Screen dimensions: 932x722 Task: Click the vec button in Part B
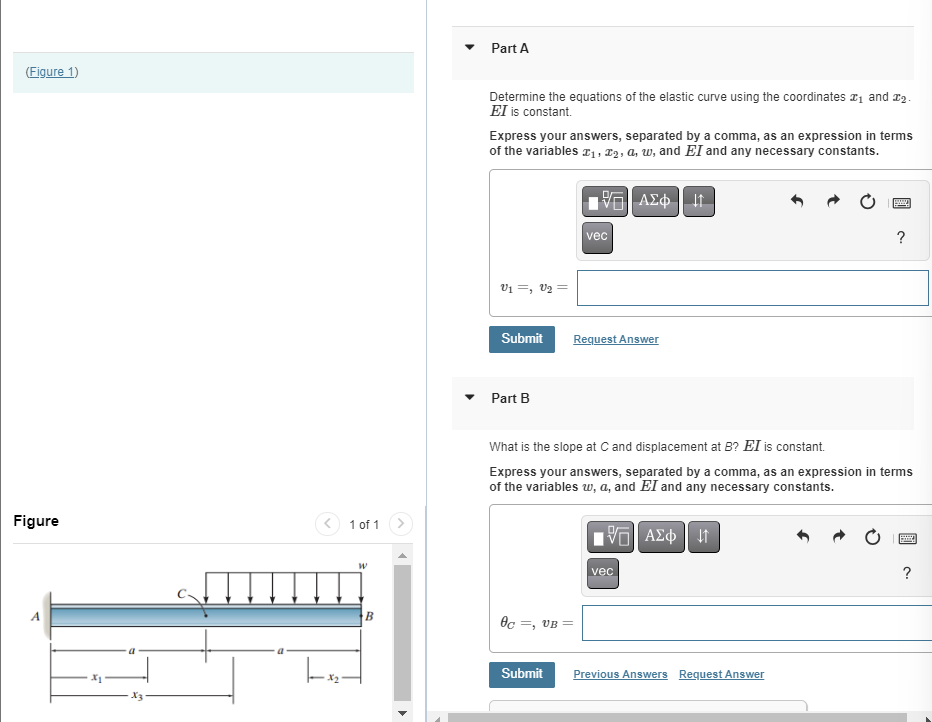pos(603,572)
